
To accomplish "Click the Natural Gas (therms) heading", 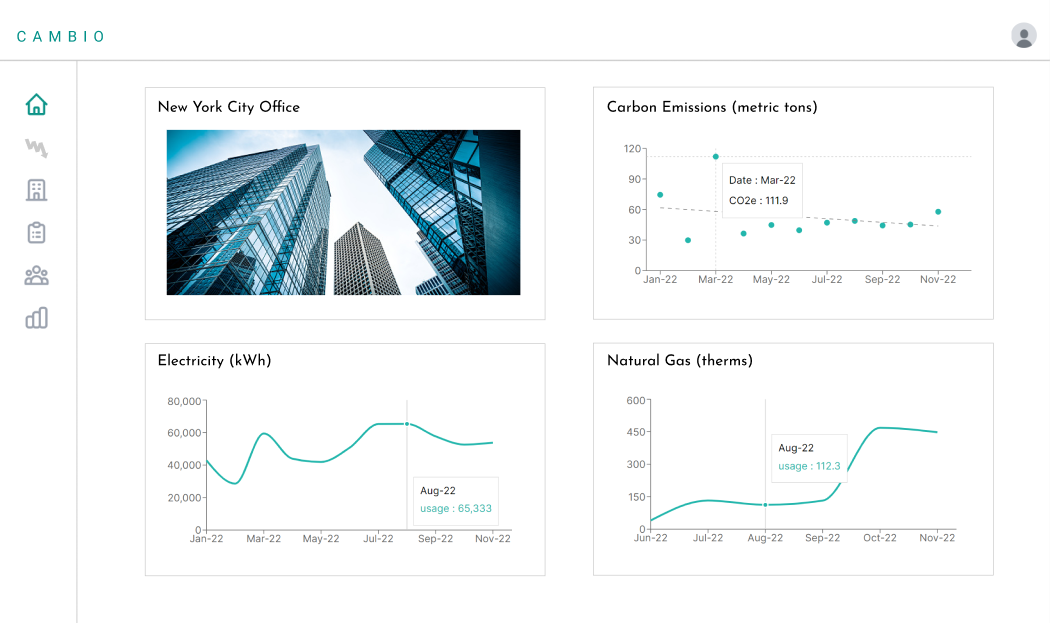I will pyautogui.click(x=680, y=360).
